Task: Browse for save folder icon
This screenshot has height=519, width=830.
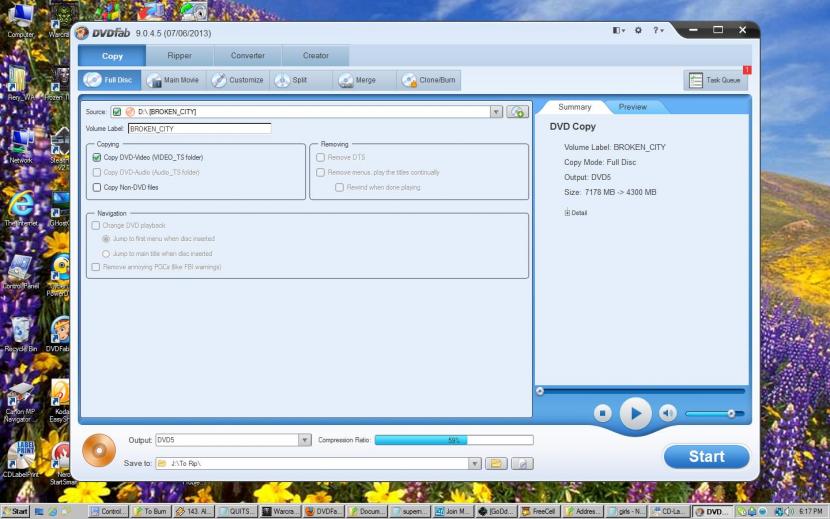Action: (x=496, y=464)
